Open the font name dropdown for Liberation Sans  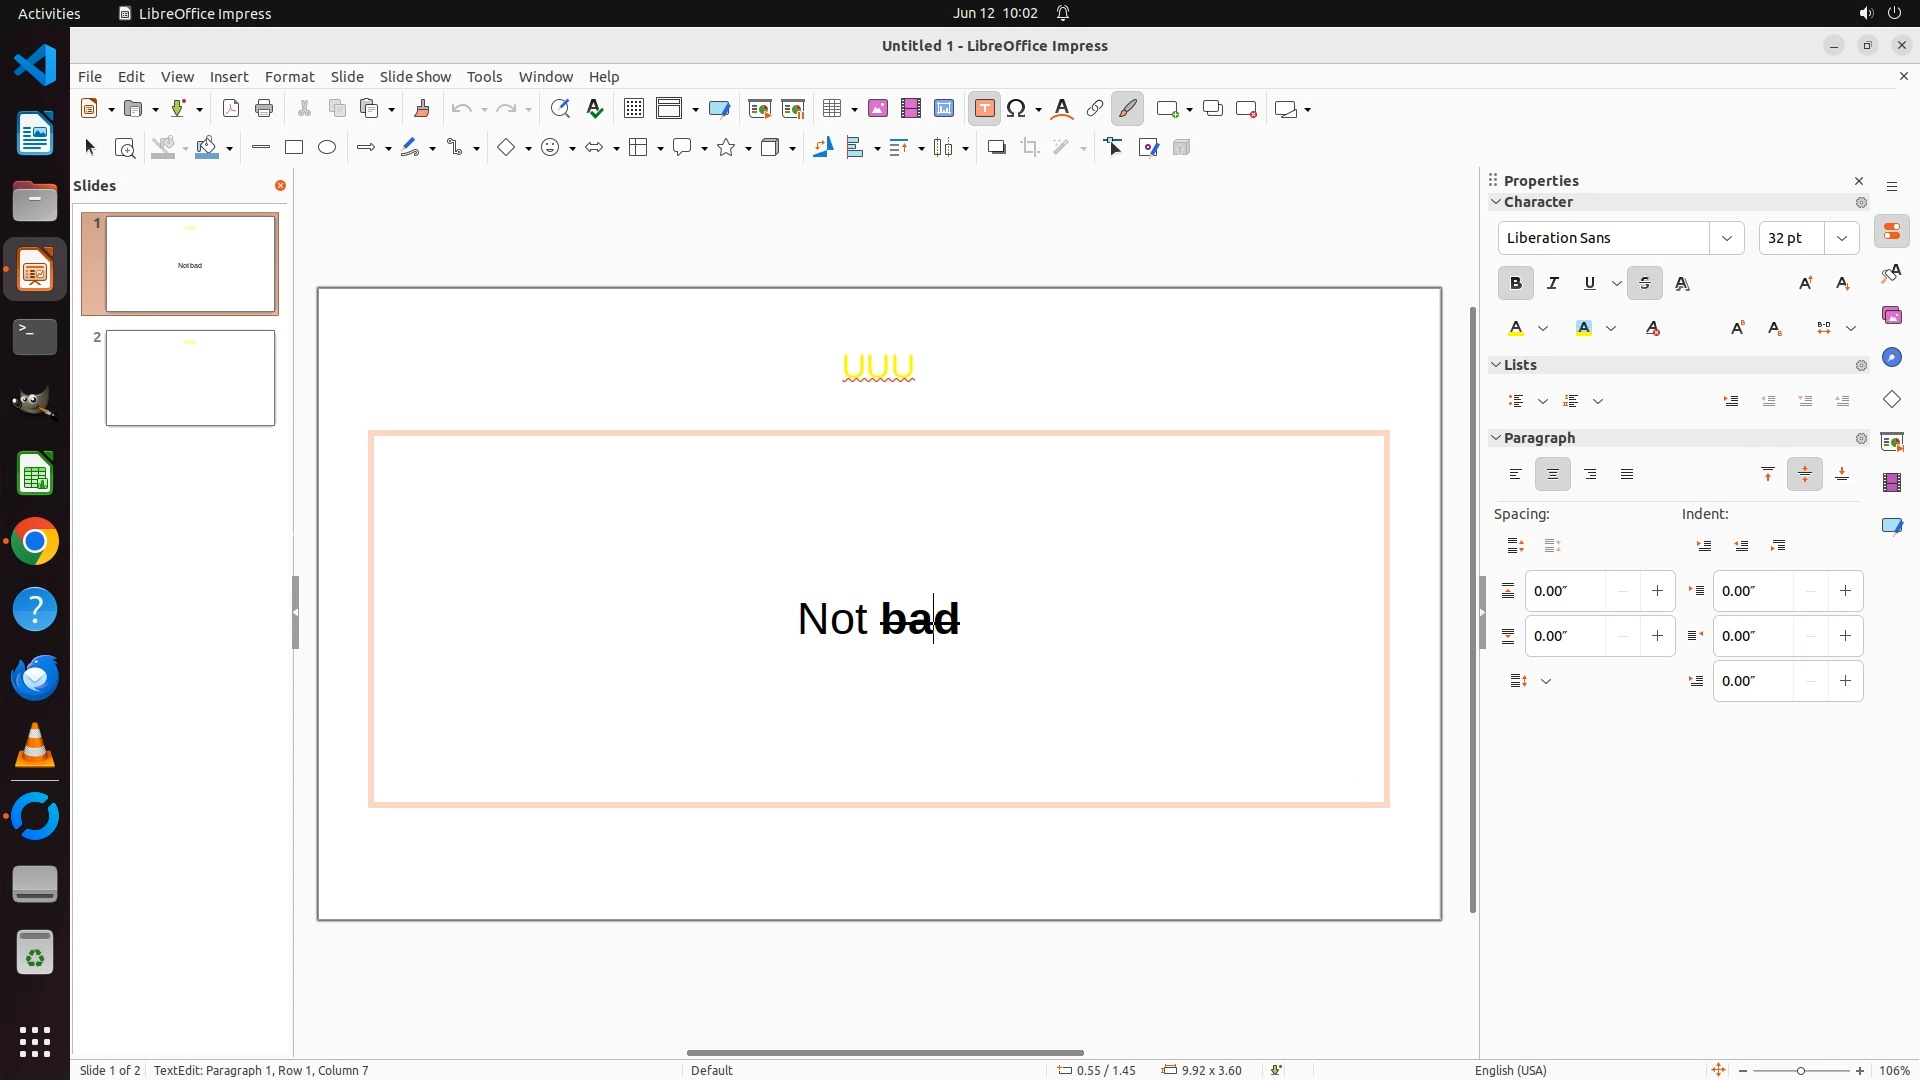click(x=1726, y=238)
